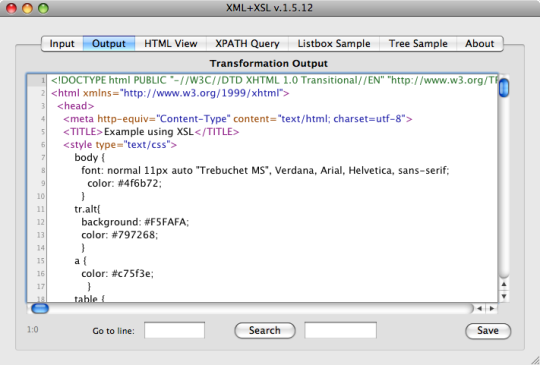Click the horizontal scrollbar thumb
The width and height of the screenshot is (540, 365).
[x=40, y=309]
